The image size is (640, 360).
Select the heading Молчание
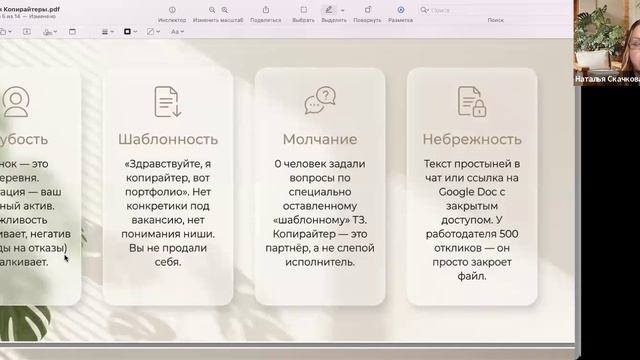click(x=320, y=139)
